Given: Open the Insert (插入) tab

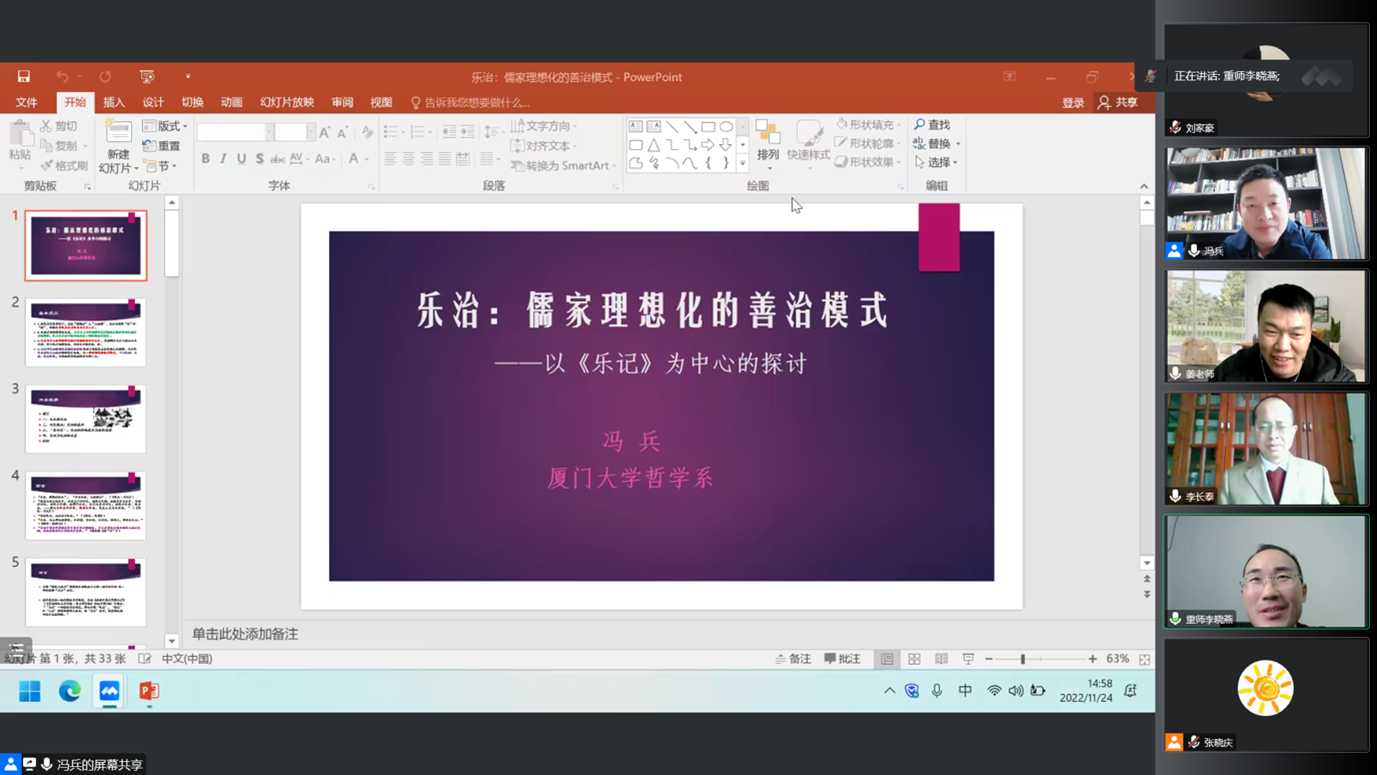Looking at the screenshot, I should [x=114, y=102].
